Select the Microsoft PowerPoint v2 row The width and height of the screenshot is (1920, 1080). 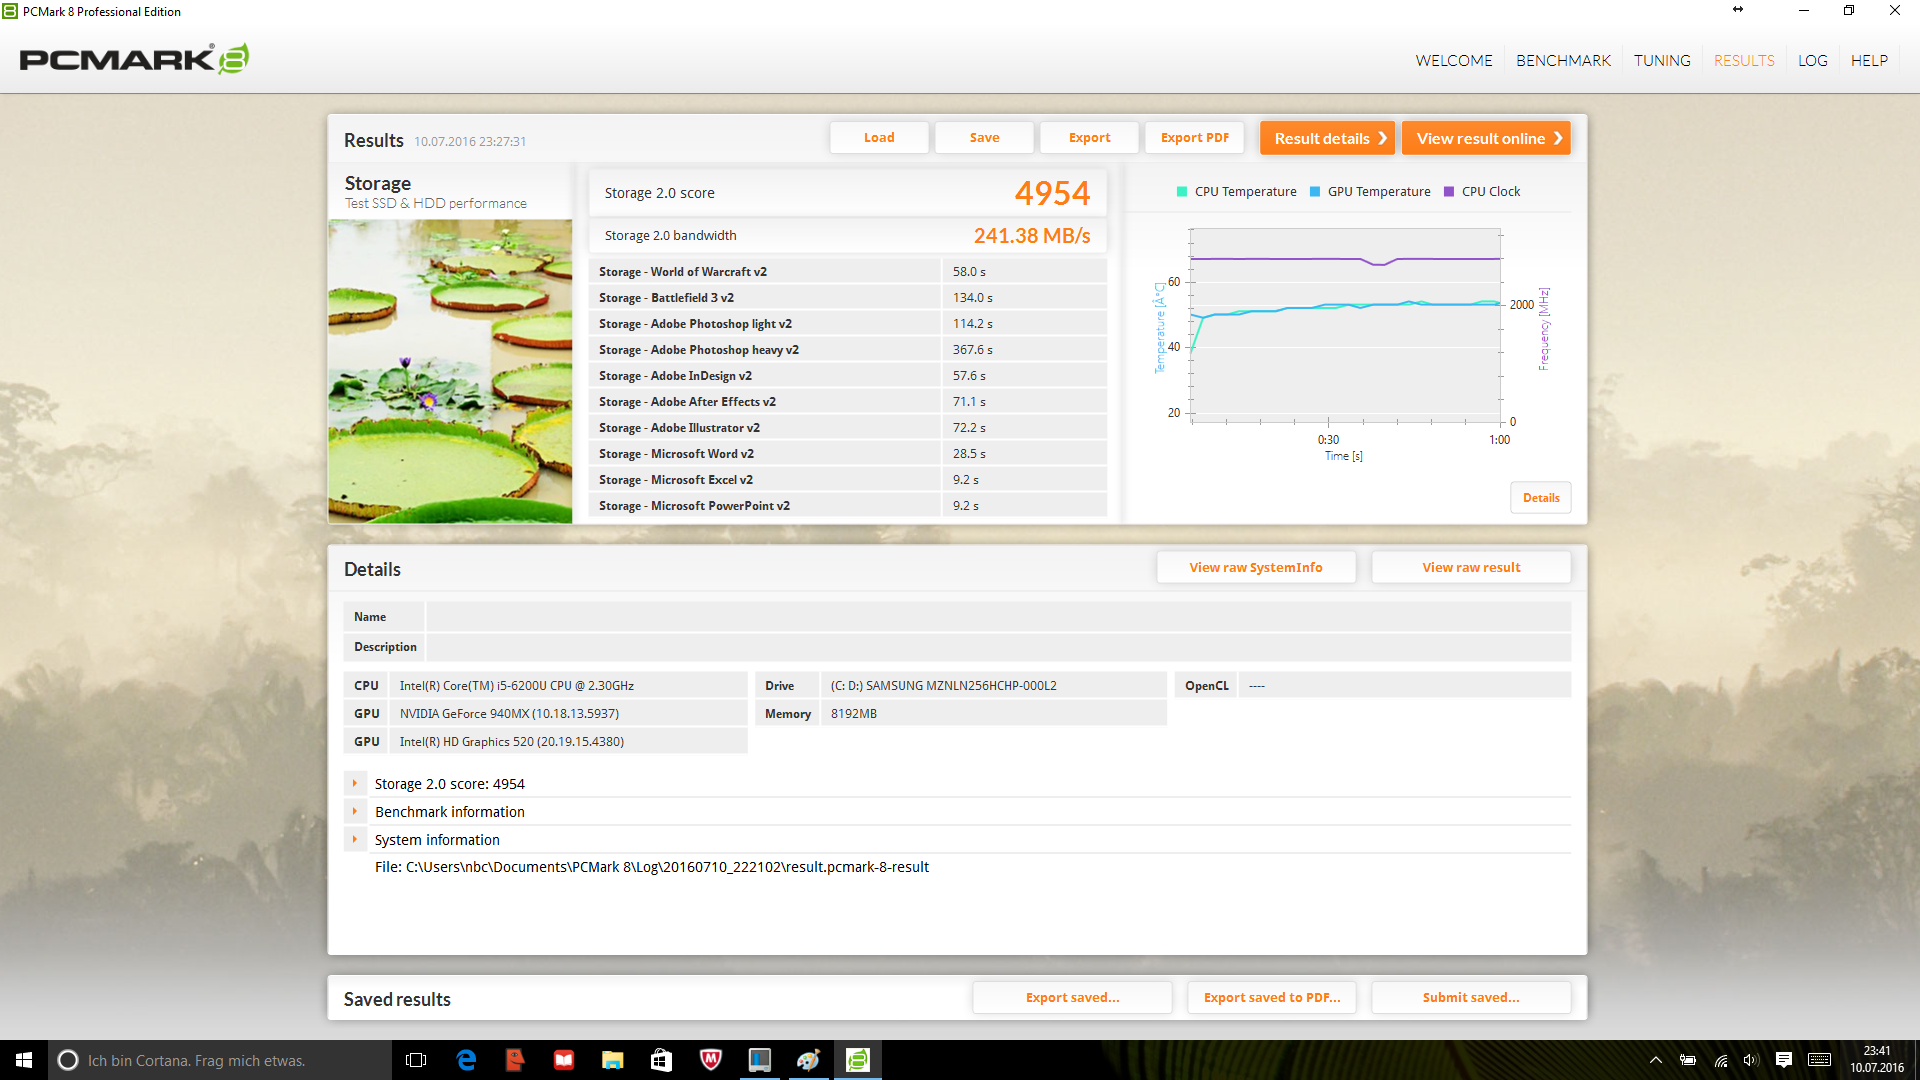(x=848, y=506)
